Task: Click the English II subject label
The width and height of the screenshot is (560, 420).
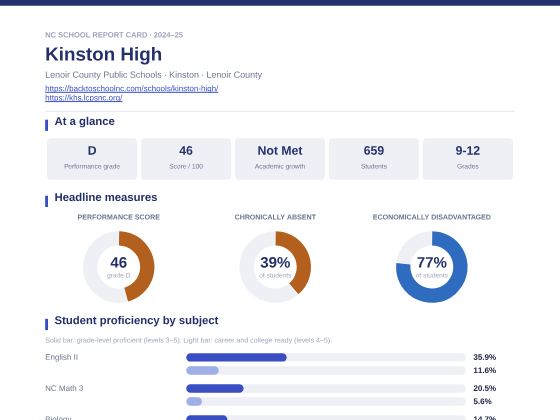Action: [x=61, y=357]
